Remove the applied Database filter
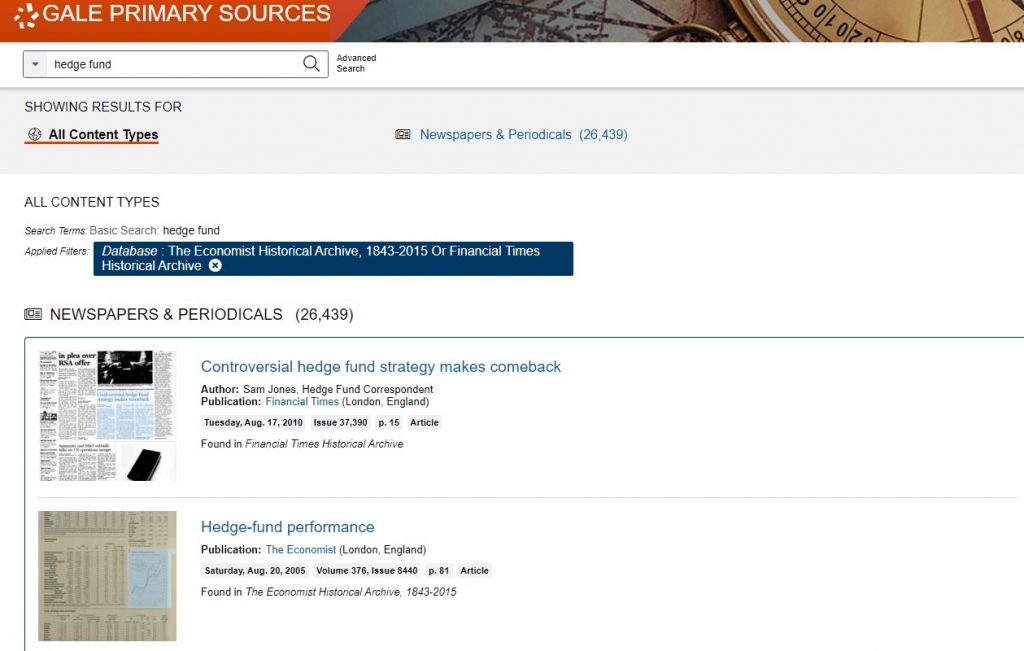 tap(215, 266)
